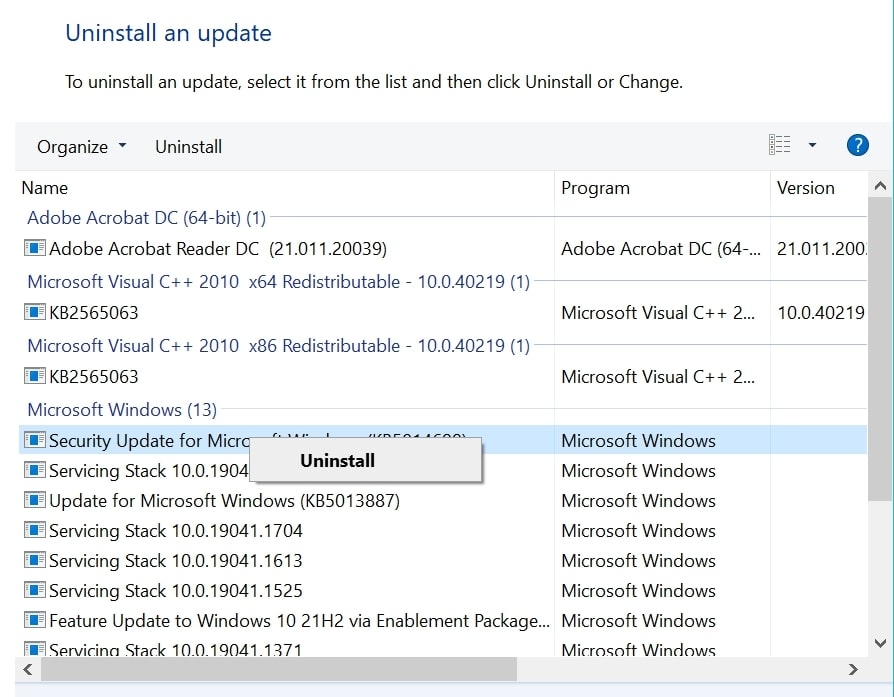Click the vertical scrollbar thumb

pyautogui.click(x=880, y=349)
